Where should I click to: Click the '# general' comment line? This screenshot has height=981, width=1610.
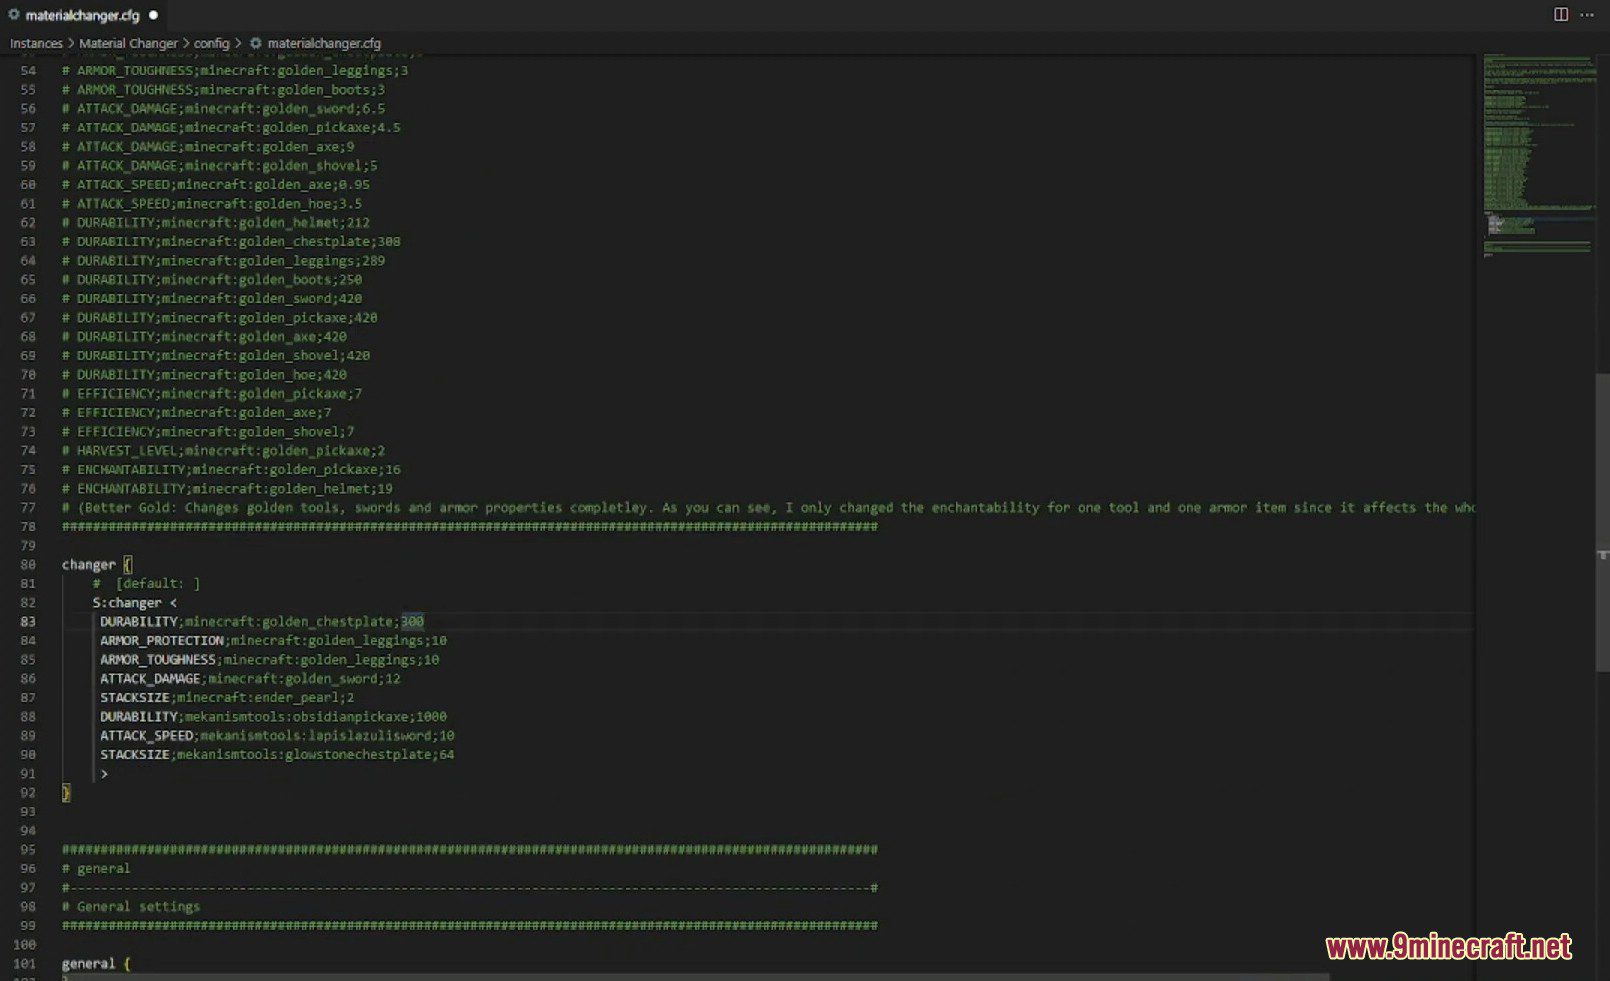tap(96, 868)
